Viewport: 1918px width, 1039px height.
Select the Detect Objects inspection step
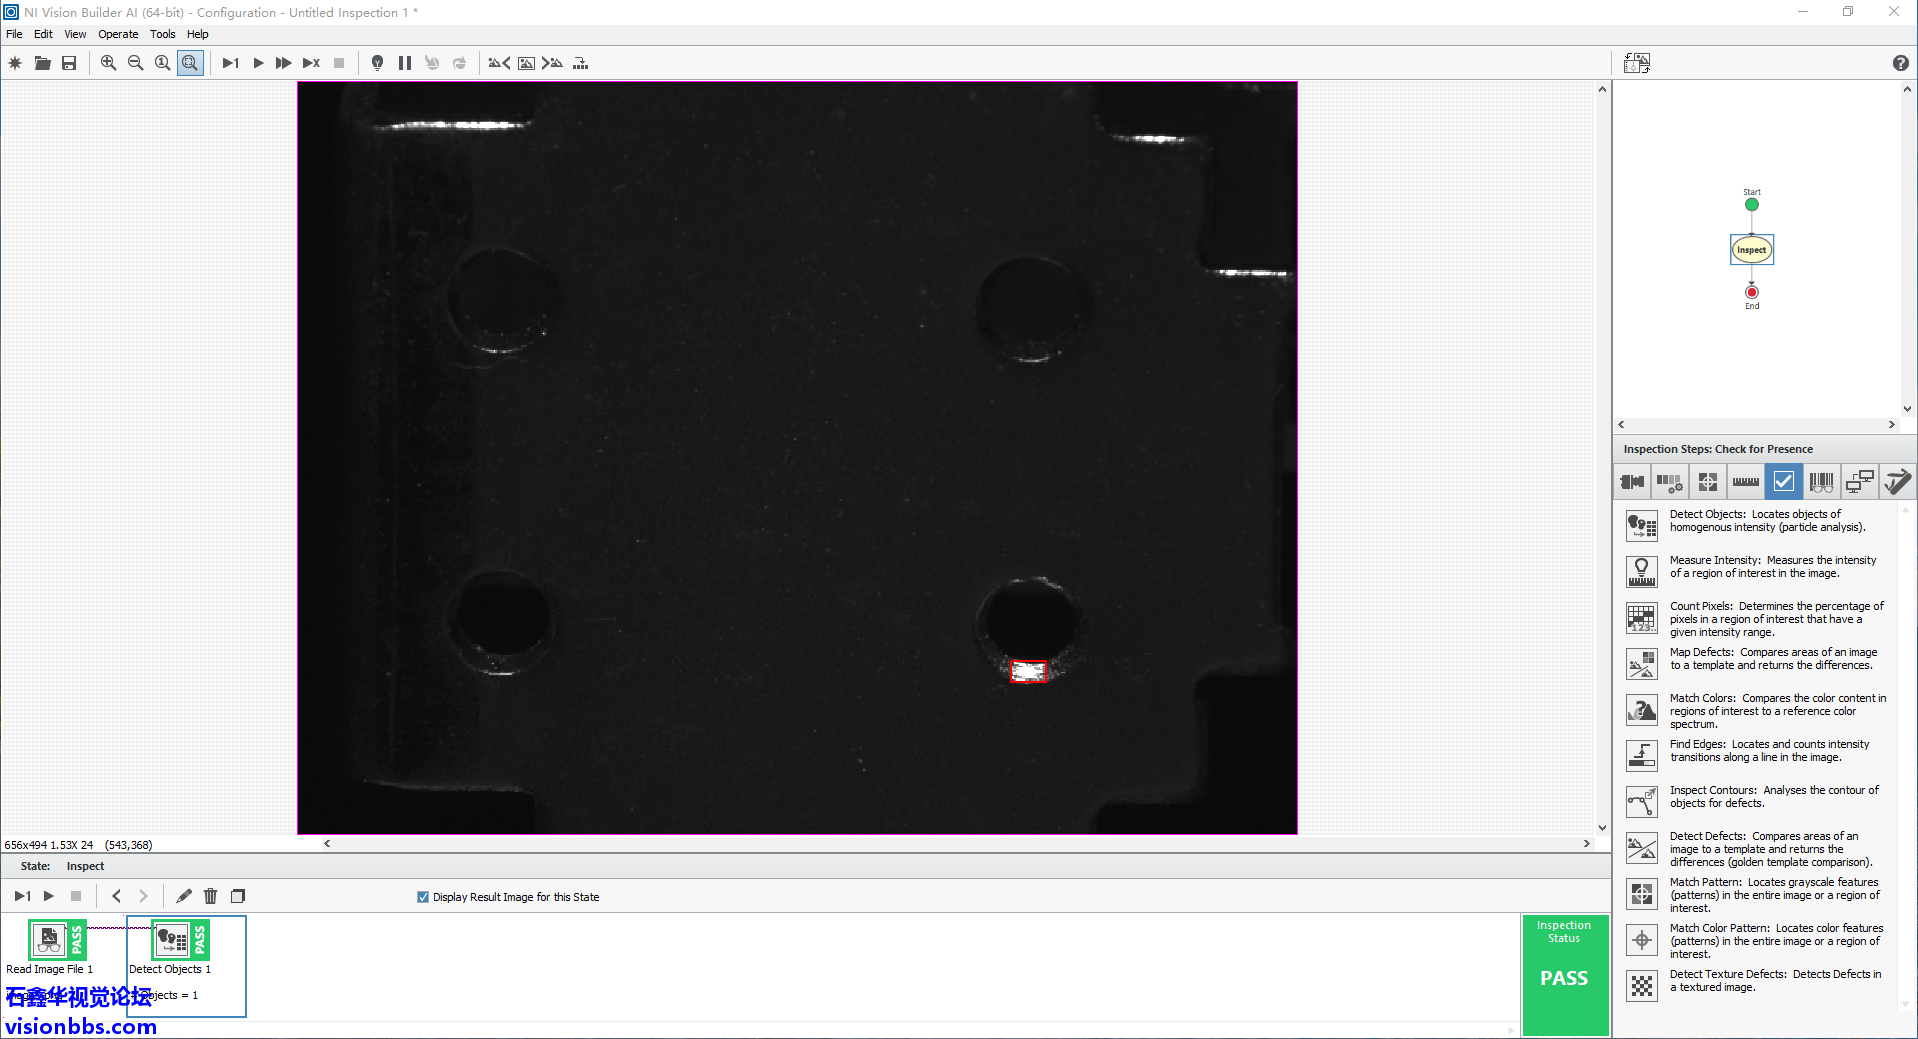(x=1642, y=525)
